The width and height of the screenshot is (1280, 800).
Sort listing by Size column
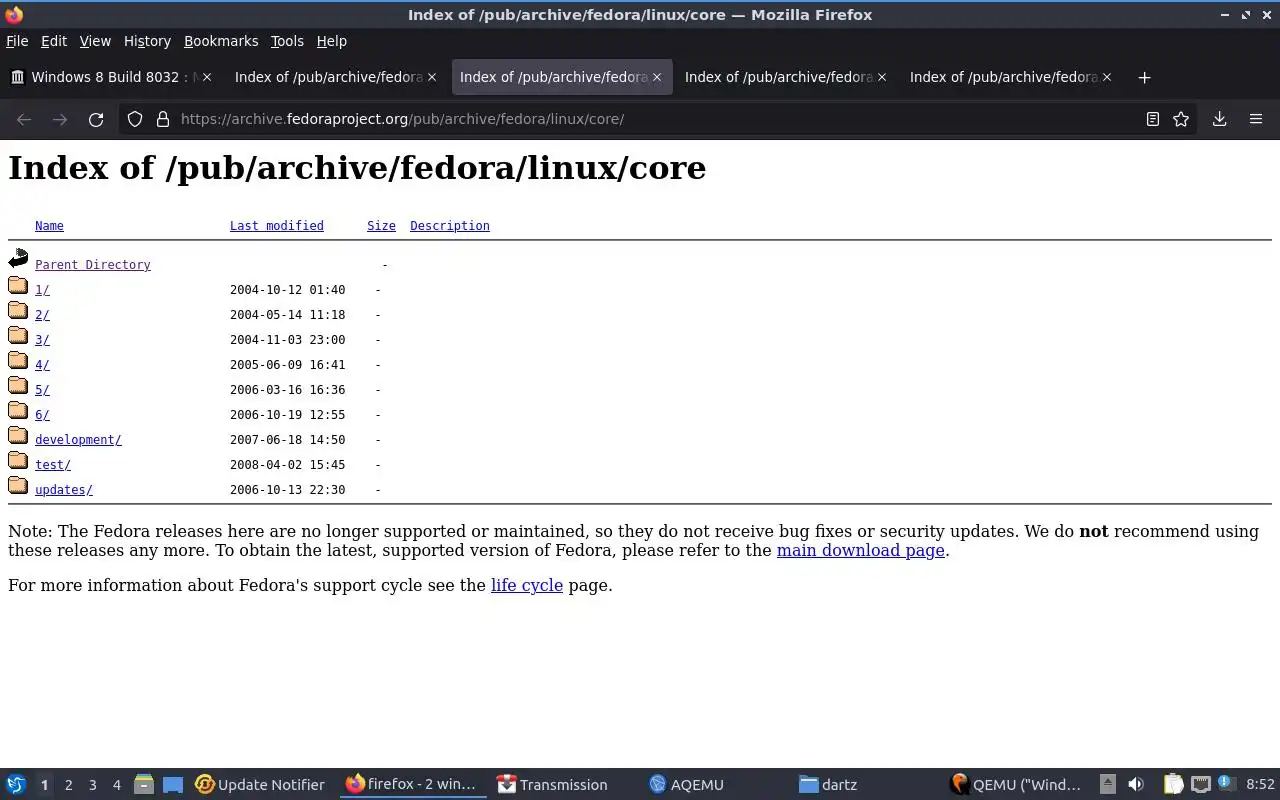(x=381, y=226)
